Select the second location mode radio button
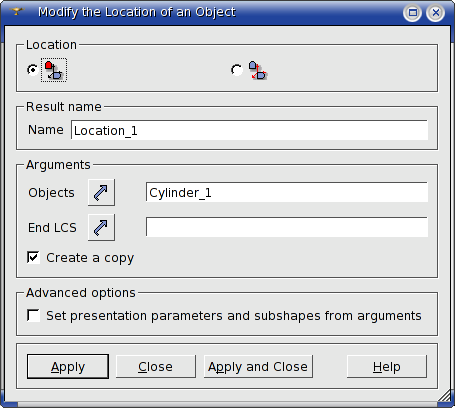Screen dimensions: 455x408 (237, 70)
